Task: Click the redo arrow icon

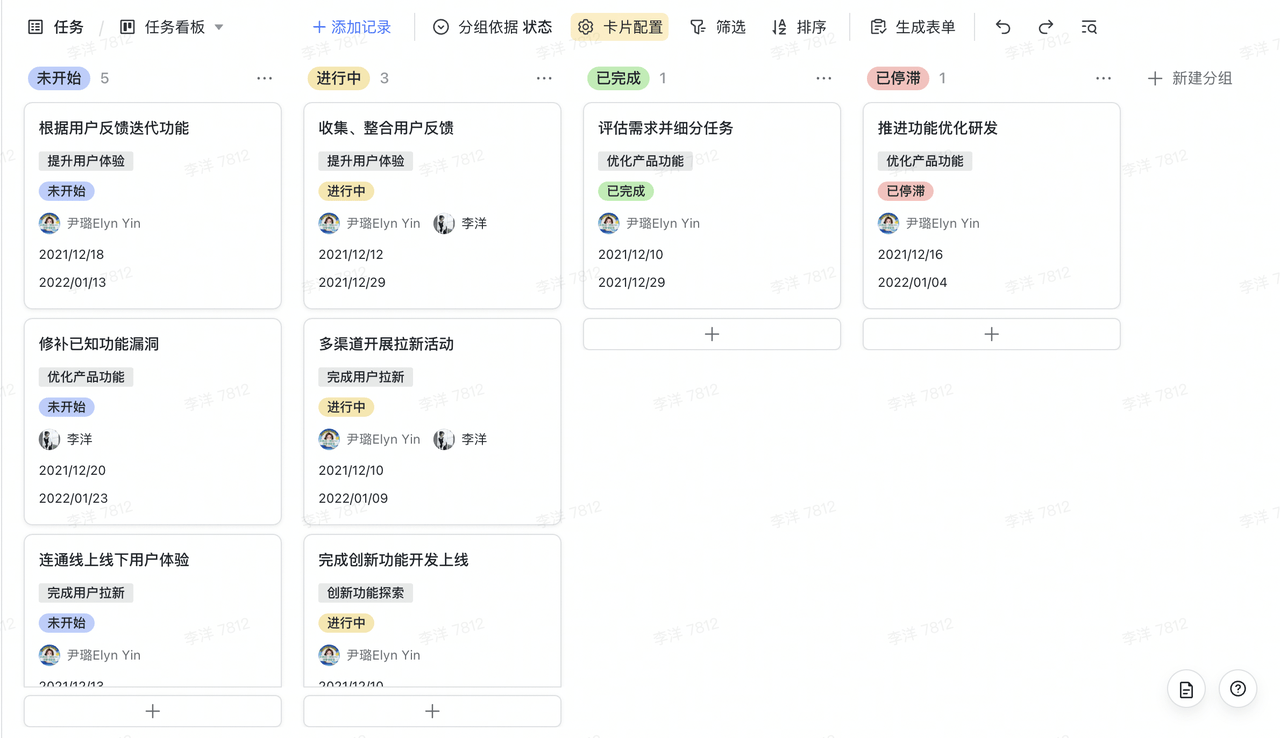Action: point(1046,27)
